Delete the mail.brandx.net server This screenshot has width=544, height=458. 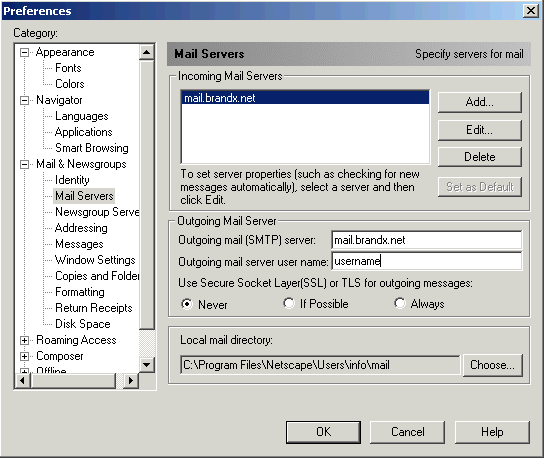click(x=479, y=157)
